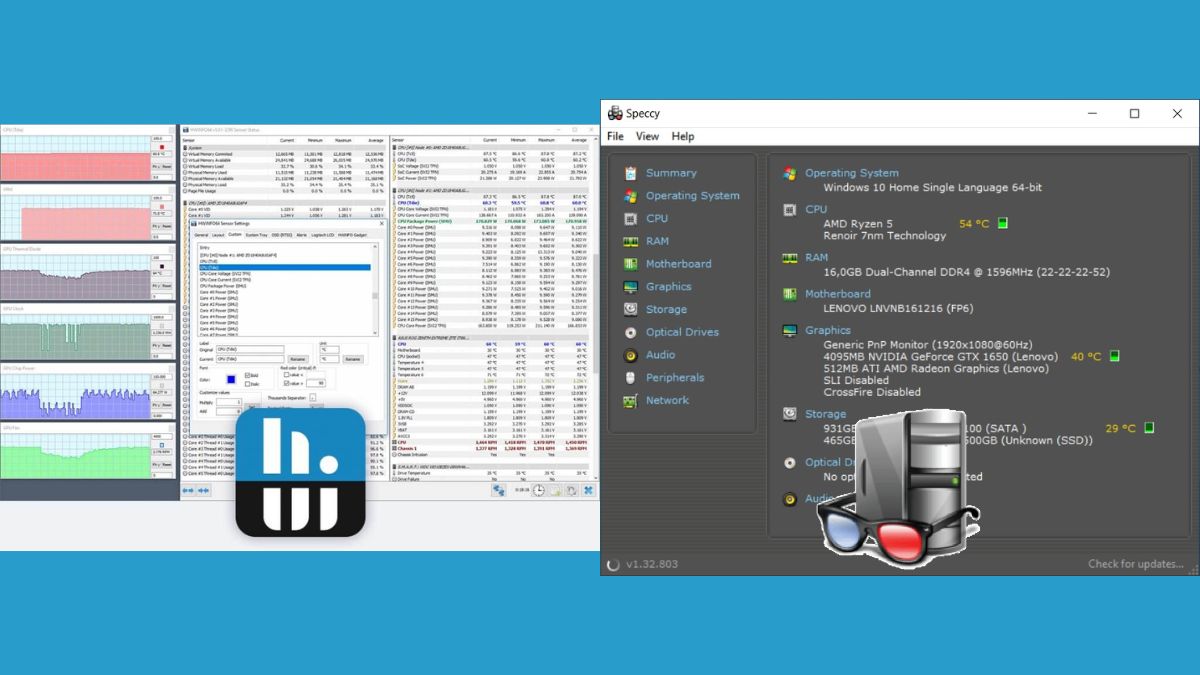Switch to the HWiNFO Gadget tab
This screenshot has height=675, width=1200.
352,235
